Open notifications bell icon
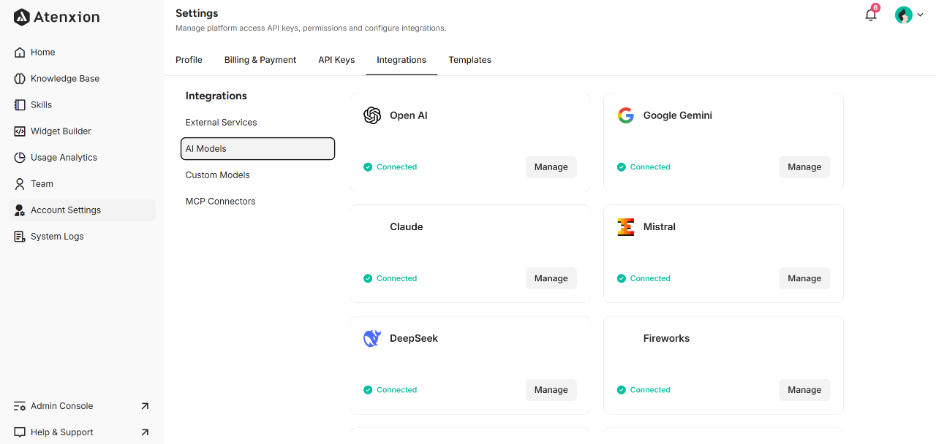The height and width of the screenshot is (444, 936). [871, 14]
